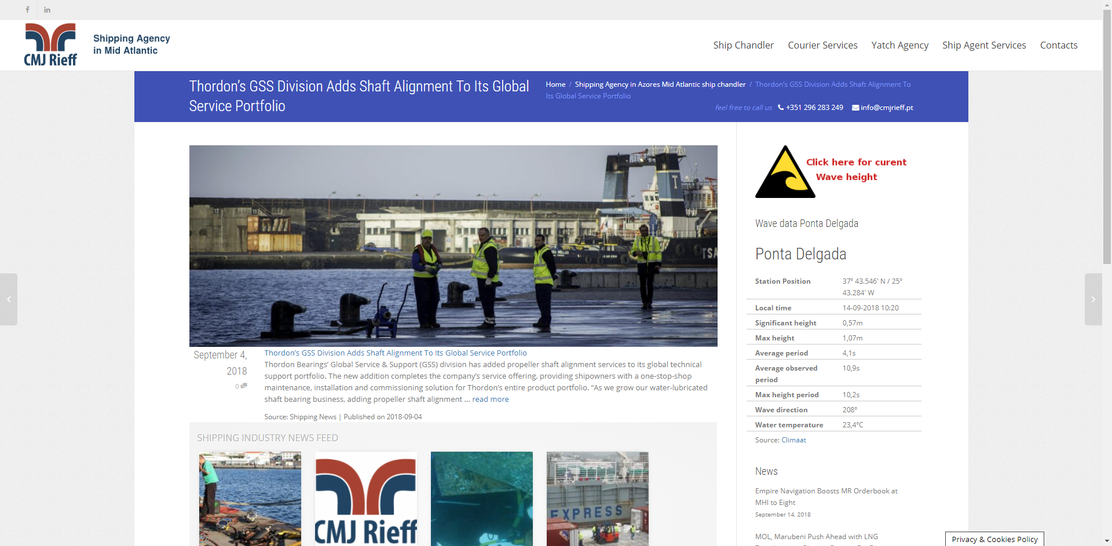Click the 'read more' link
1112x546 pixels.
491,399
